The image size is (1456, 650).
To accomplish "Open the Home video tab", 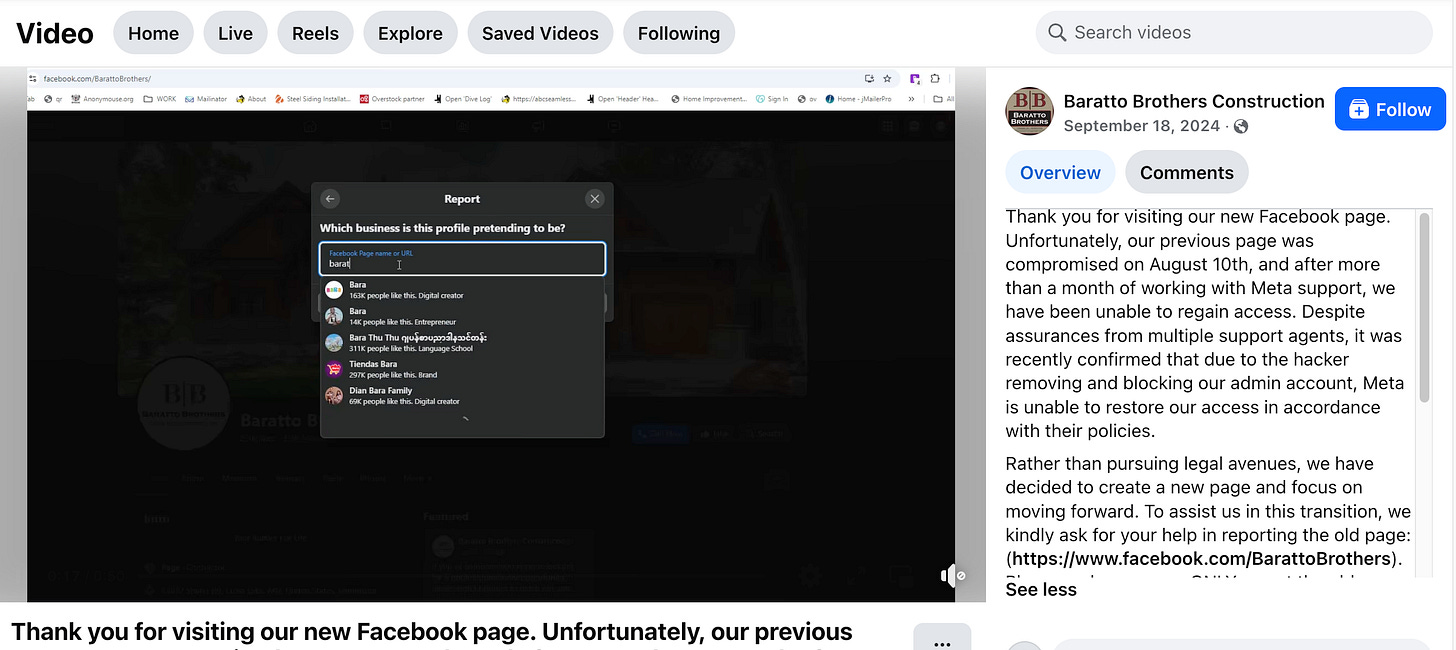I will point(153,33).
